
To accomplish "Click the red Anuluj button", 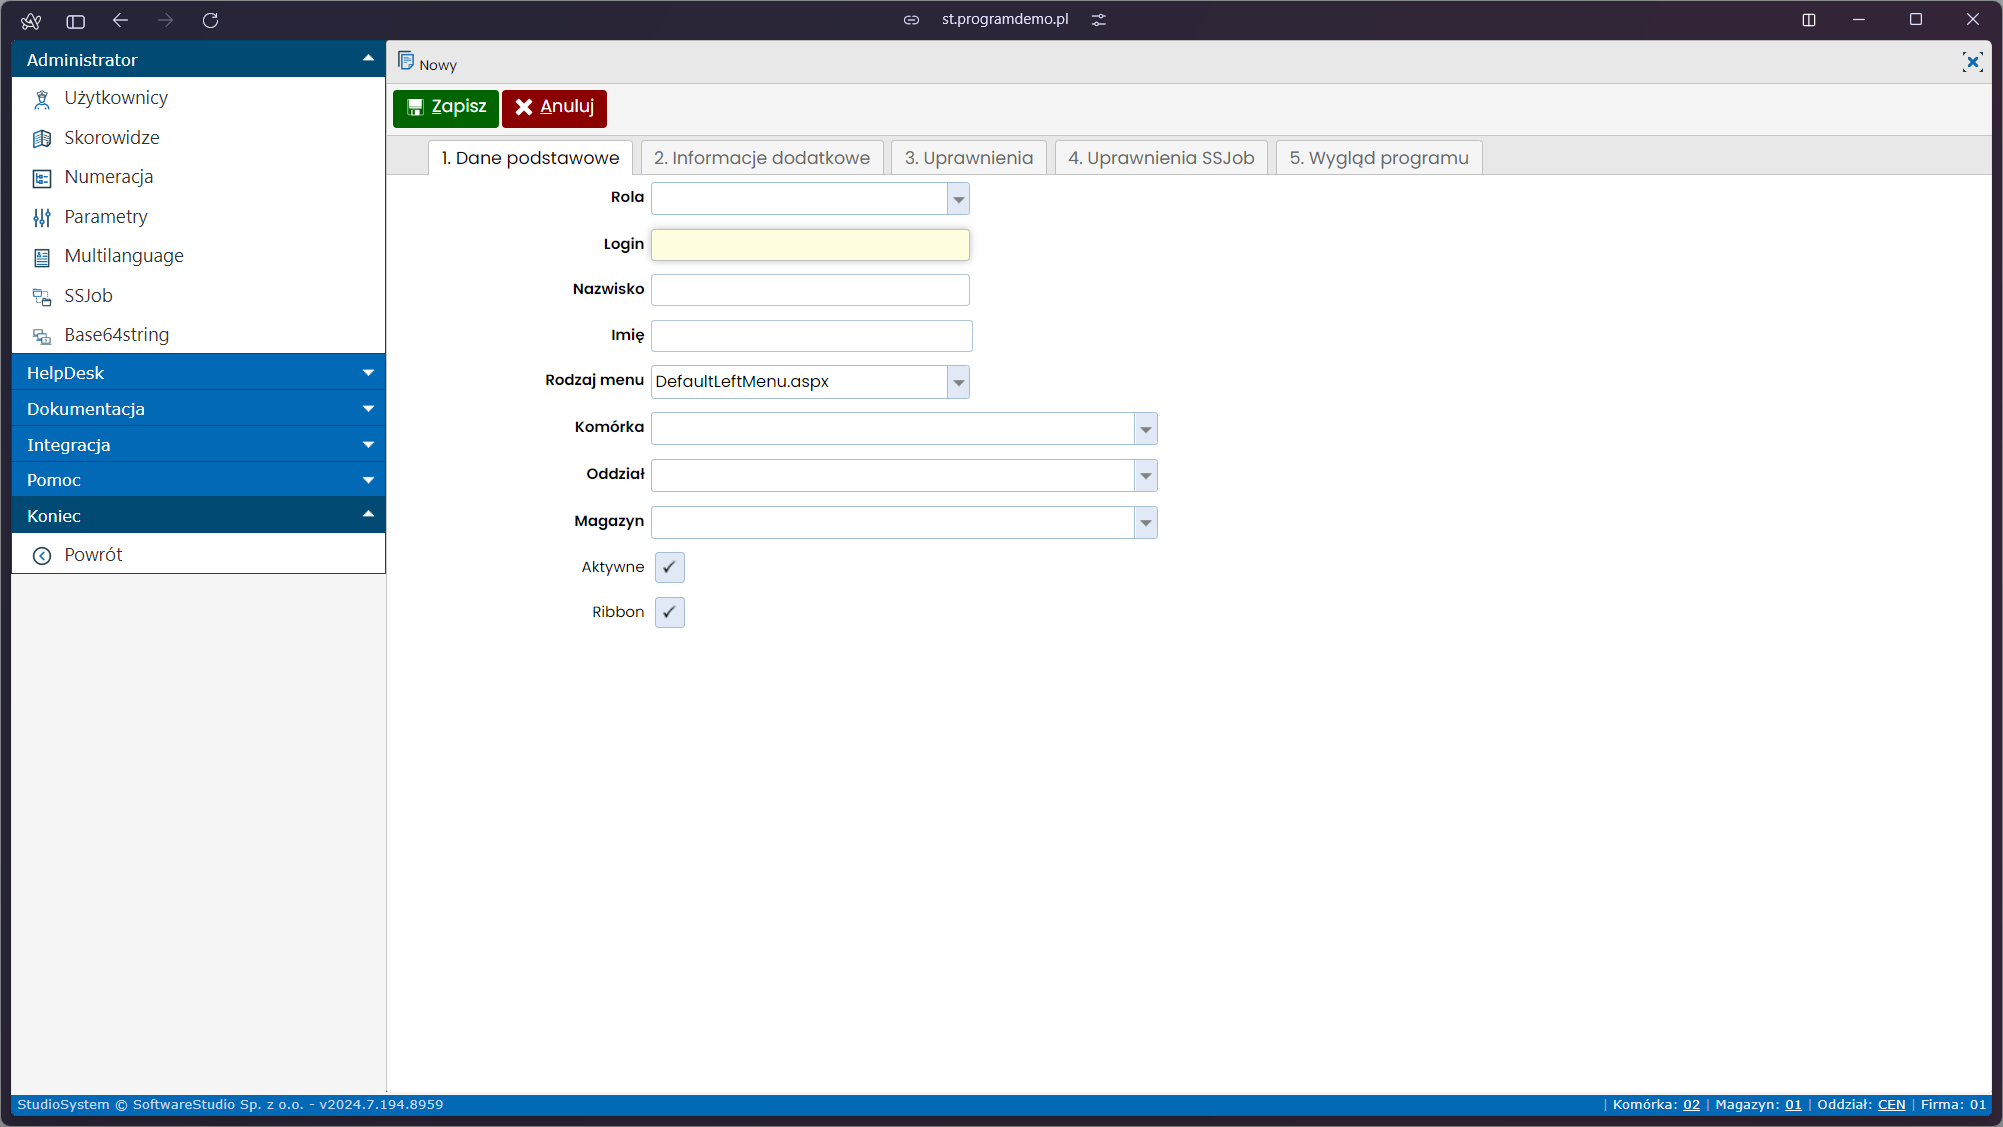I will pyautogui.click(x=554, y=107).
